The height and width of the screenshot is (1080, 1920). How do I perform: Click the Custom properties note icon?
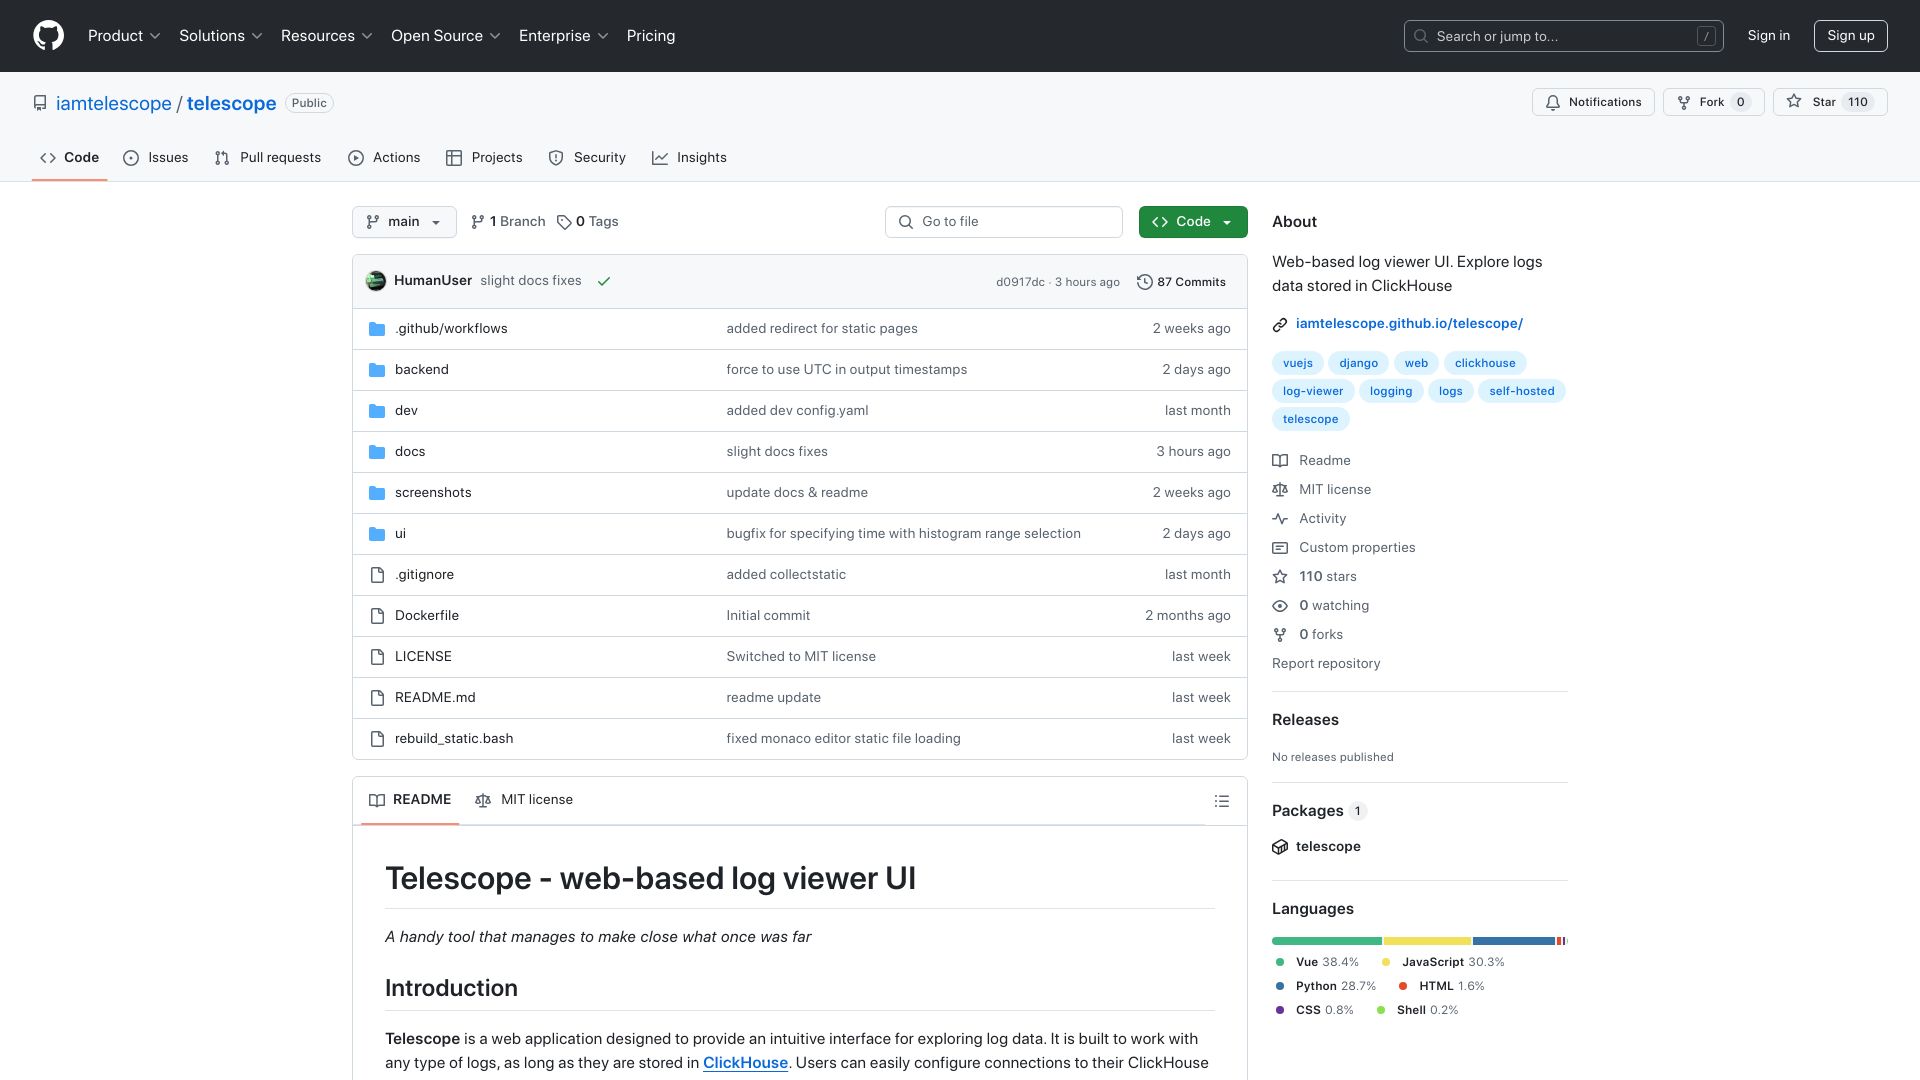tap(1280, 548)
